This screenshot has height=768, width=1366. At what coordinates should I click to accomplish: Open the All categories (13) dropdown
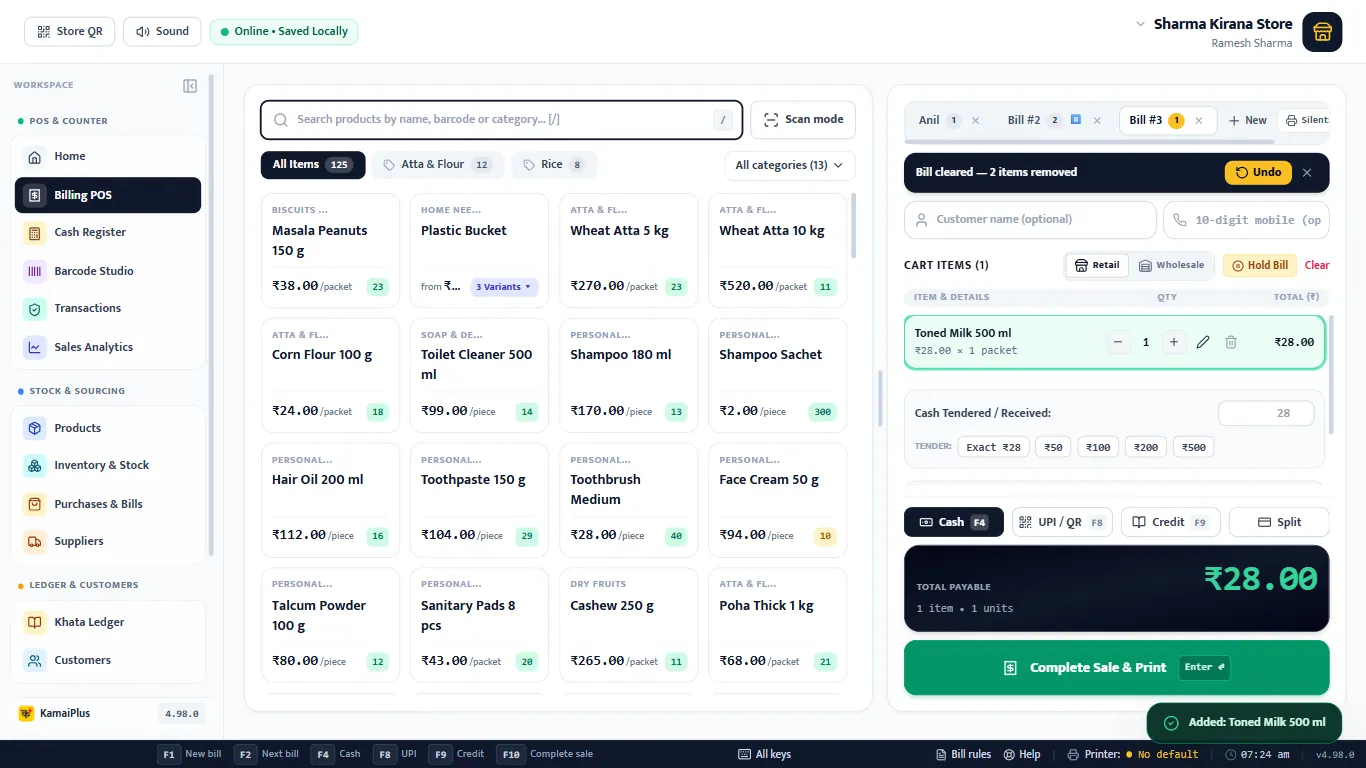790,165
